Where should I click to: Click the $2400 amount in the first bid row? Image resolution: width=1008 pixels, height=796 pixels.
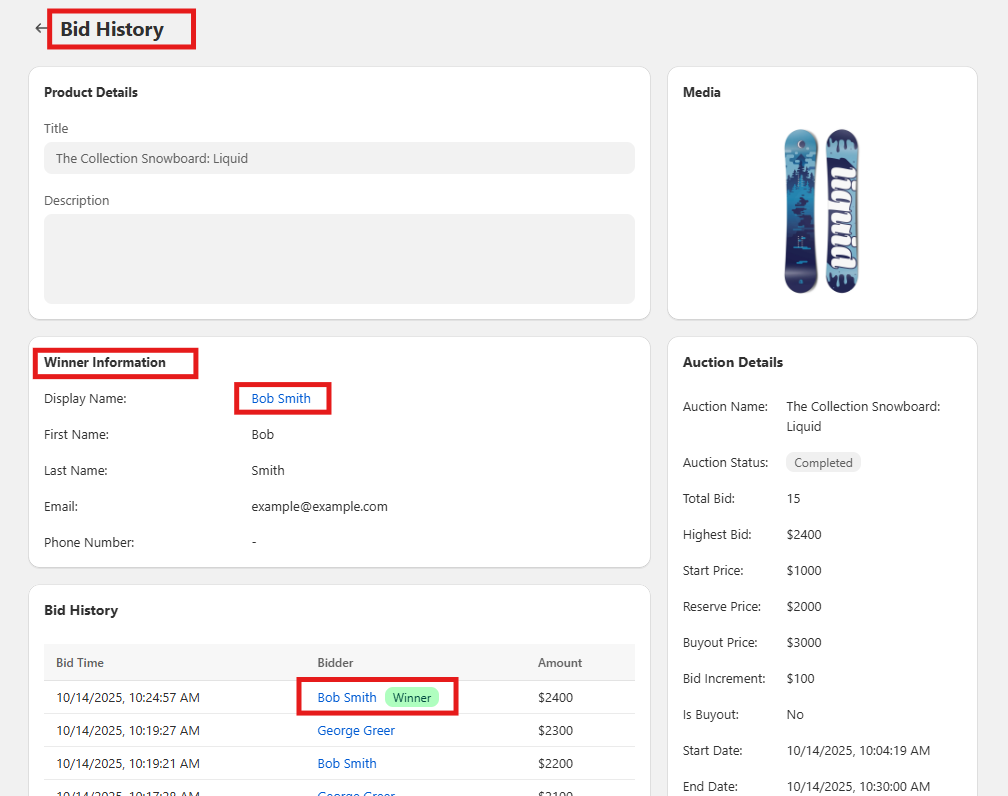pos(555,697)
